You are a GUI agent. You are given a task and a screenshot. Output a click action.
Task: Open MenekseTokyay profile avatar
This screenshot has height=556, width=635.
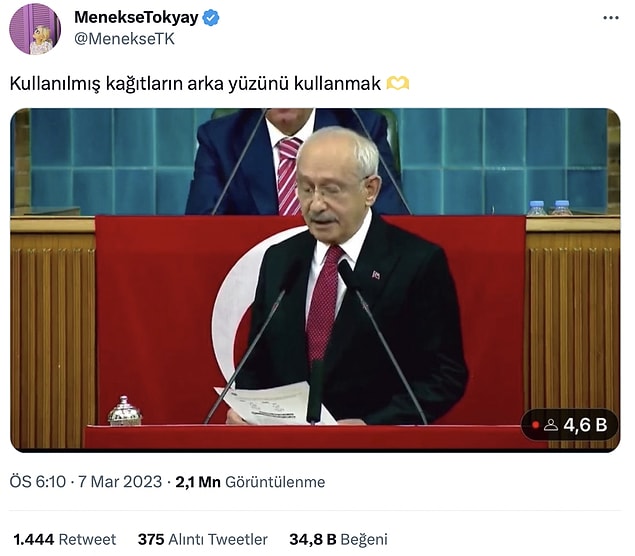point(35,29)
